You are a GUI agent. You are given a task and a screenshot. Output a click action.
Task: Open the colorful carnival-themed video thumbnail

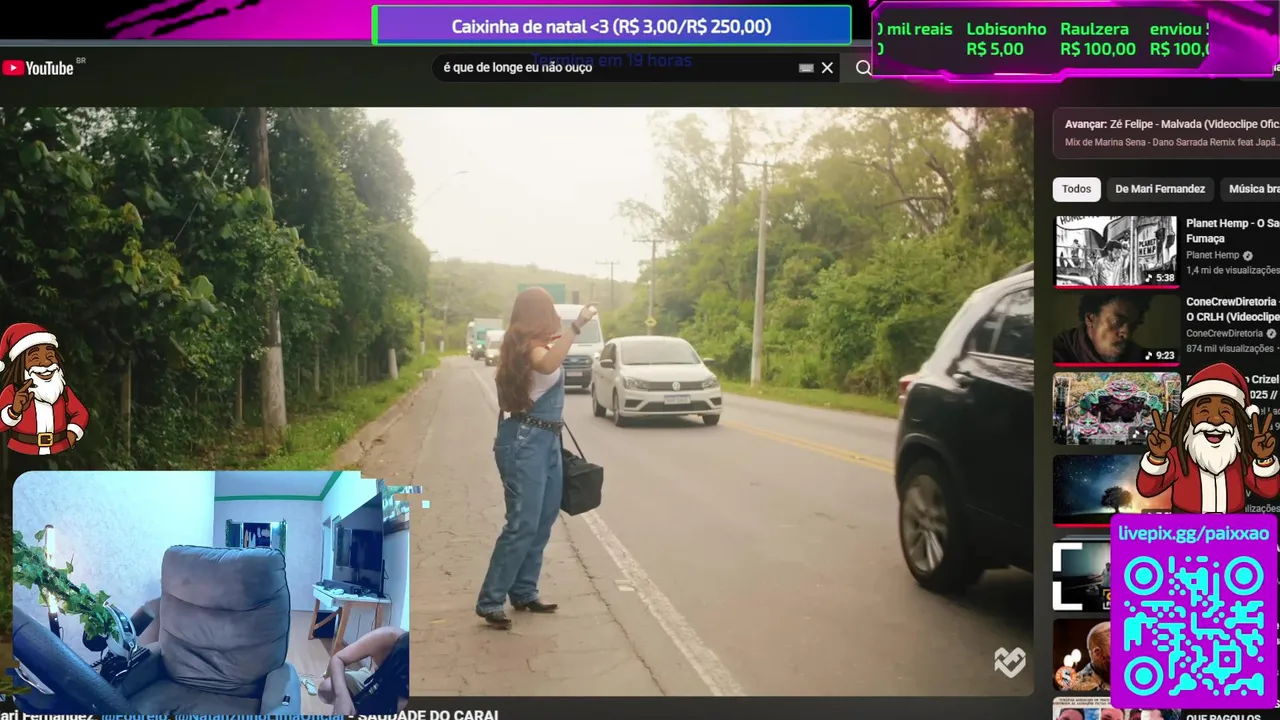[1116, 408]
